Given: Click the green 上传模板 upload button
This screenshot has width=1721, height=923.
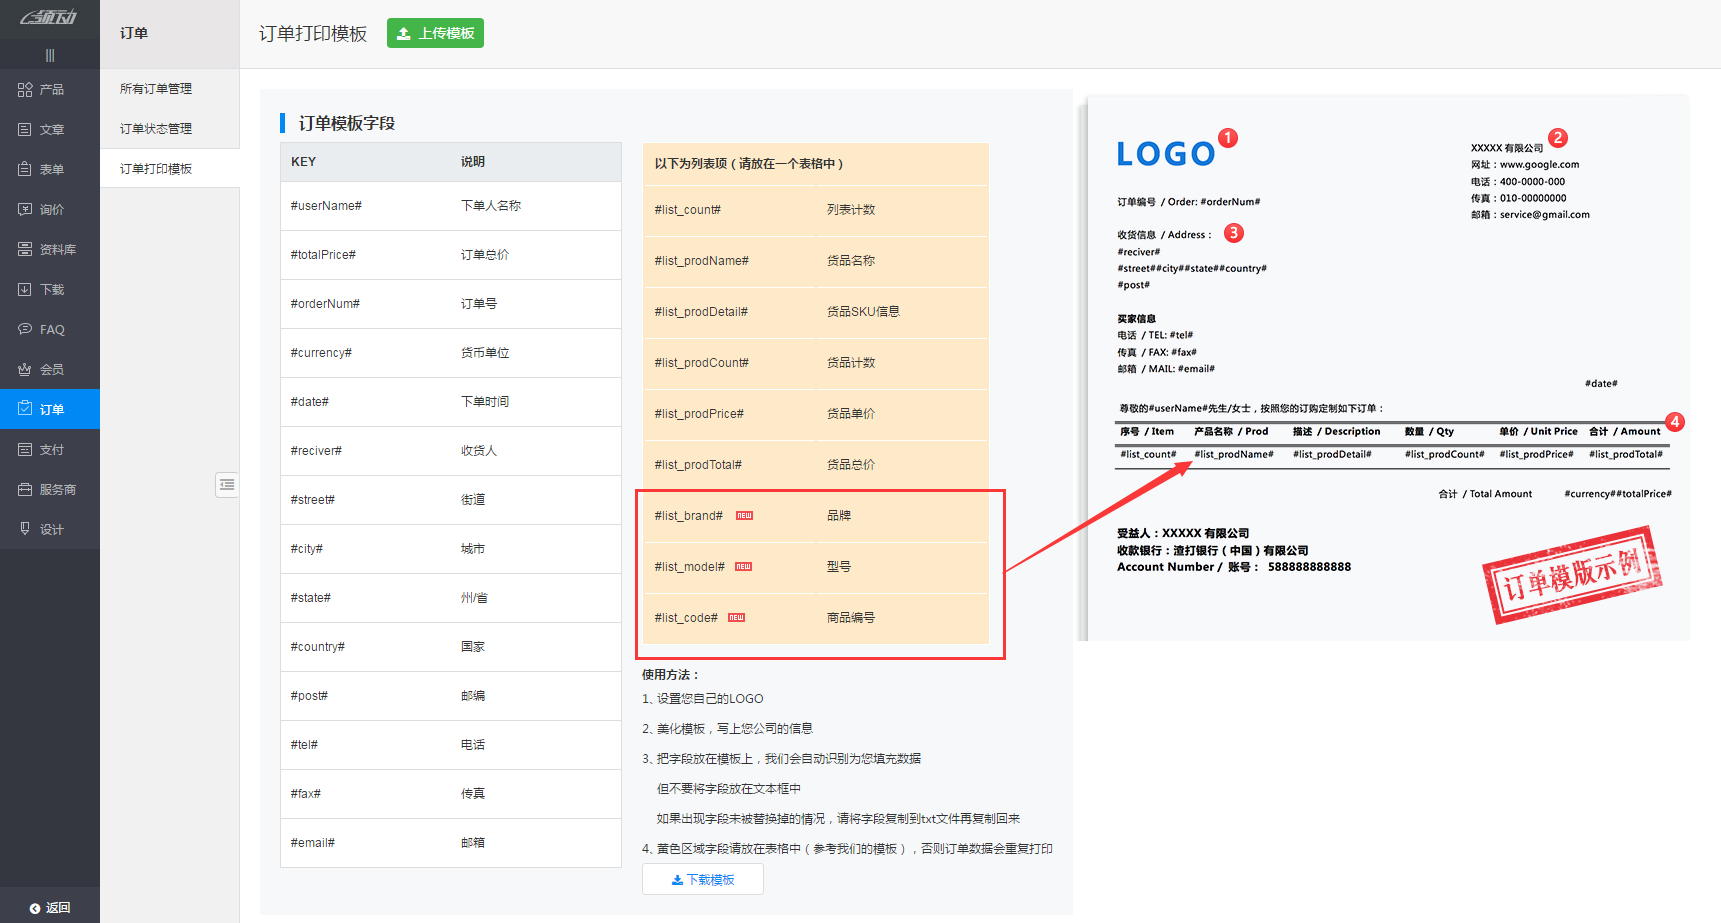Looking at the screenshot, I should point(435,33).
